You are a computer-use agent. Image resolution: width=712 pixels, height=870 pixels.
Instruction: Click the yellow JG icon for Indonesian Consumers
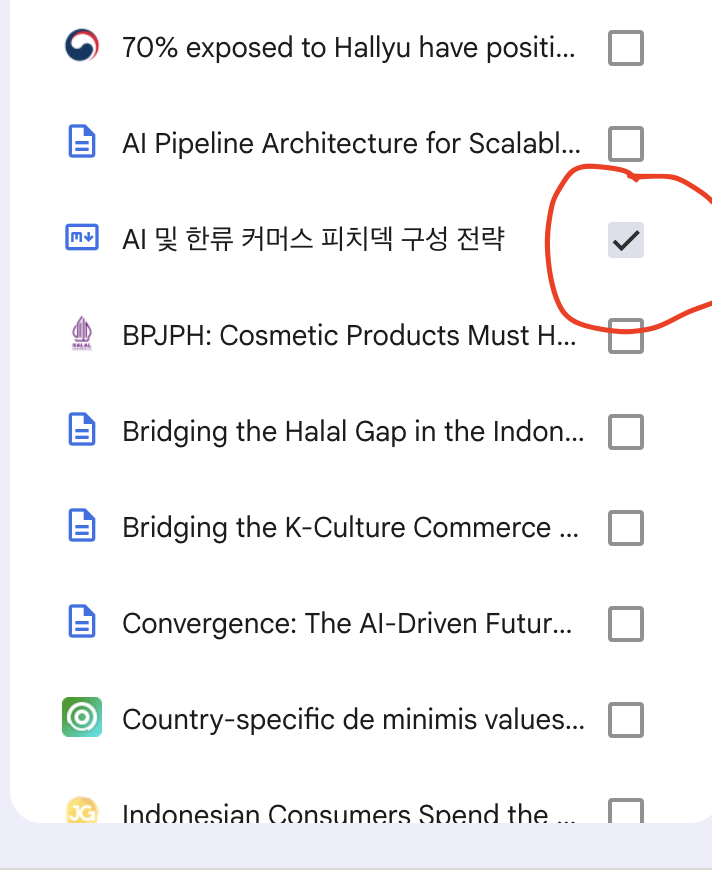coord(81,813)
